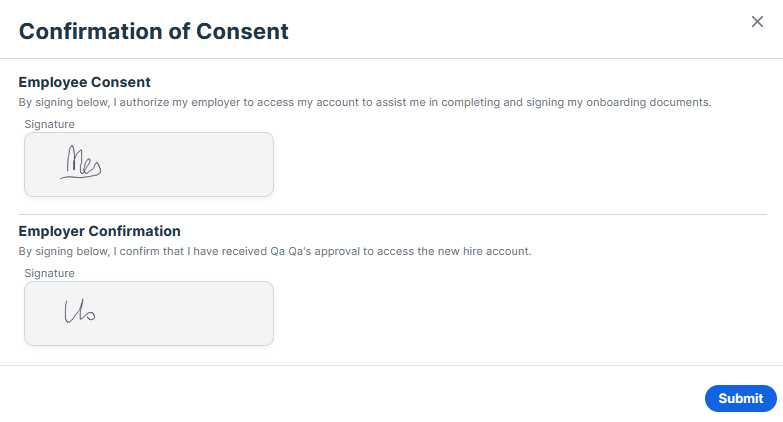The image size is (783, 422).
Task: Click the Employer Confirmation heading
Action: tap(99, 231)
